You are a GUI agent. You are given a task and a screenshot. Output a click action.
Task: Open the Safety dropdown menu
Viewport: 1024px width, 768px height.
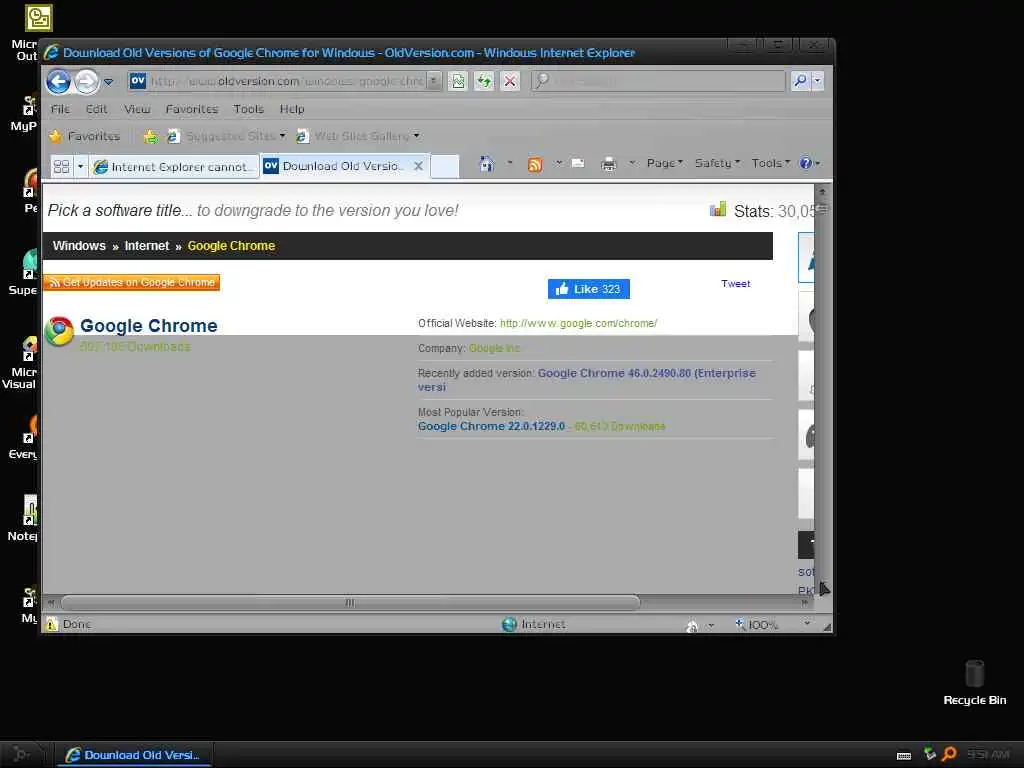tap(716, 163)
